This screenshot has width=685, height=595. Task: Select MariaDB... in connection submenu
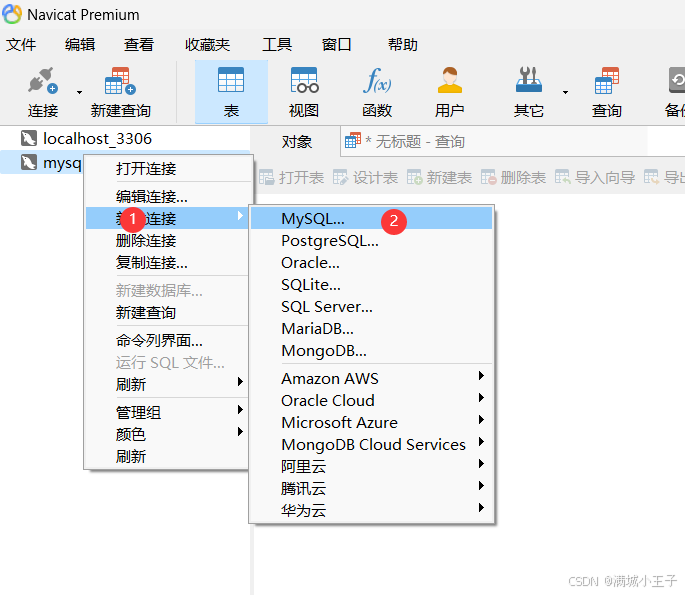371,329
